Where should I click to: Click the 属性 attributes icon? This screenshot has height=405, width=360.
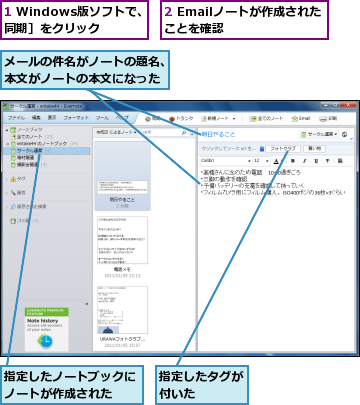click(13, 193)
